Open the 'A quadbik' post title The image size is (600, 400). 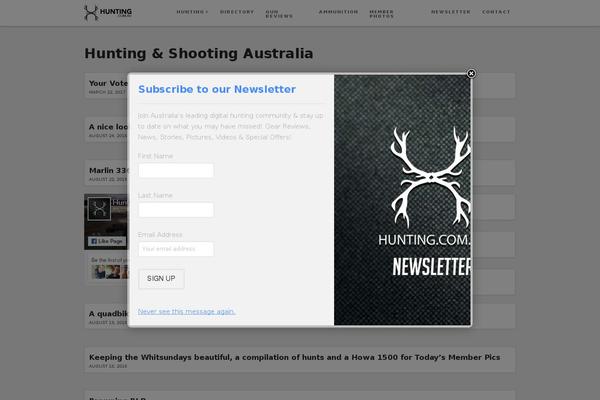pyautogui.click(x=108, y=313)
